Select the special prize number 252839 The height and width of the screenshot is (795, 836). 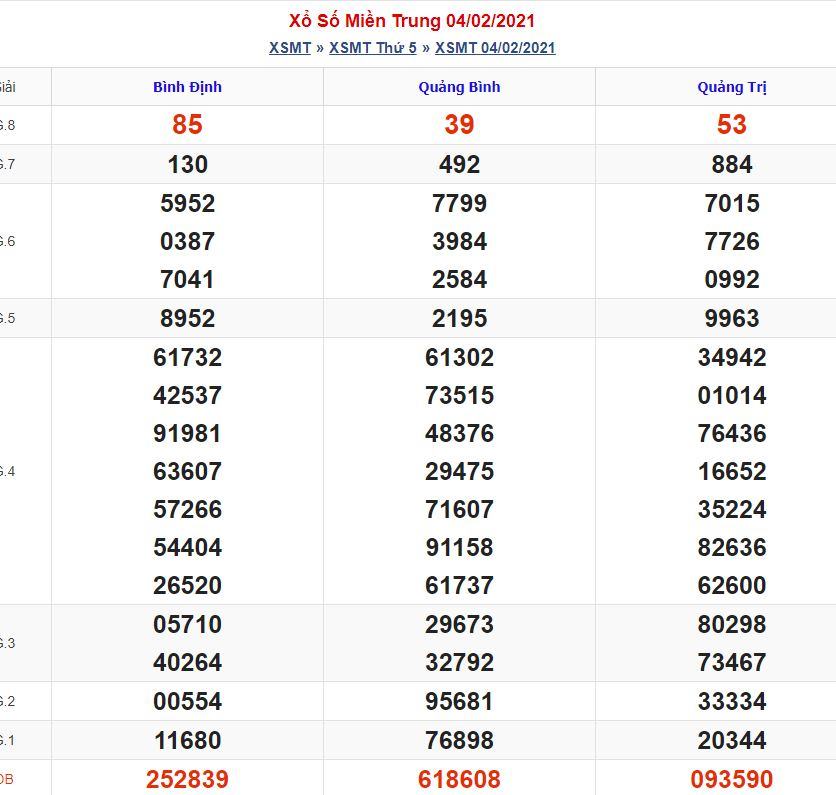(x=187, y=780)
